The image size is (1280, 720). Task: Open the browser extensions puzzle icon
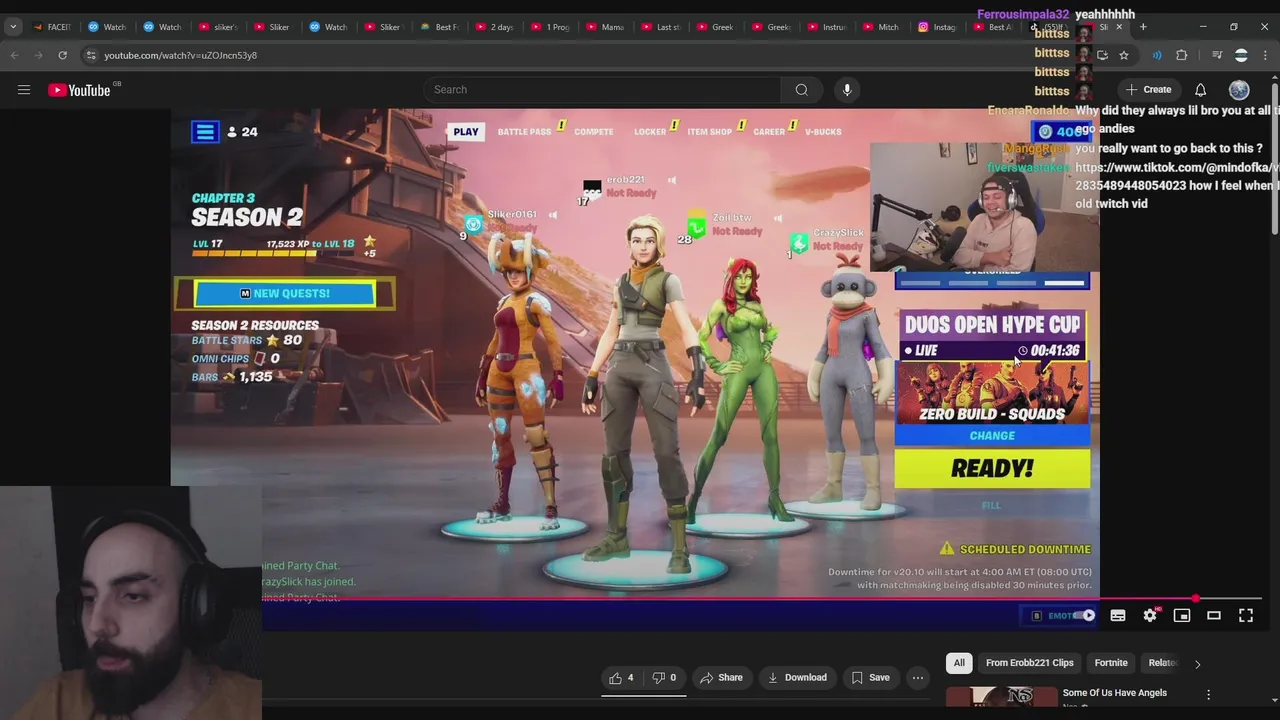[x=1181, y=55]
